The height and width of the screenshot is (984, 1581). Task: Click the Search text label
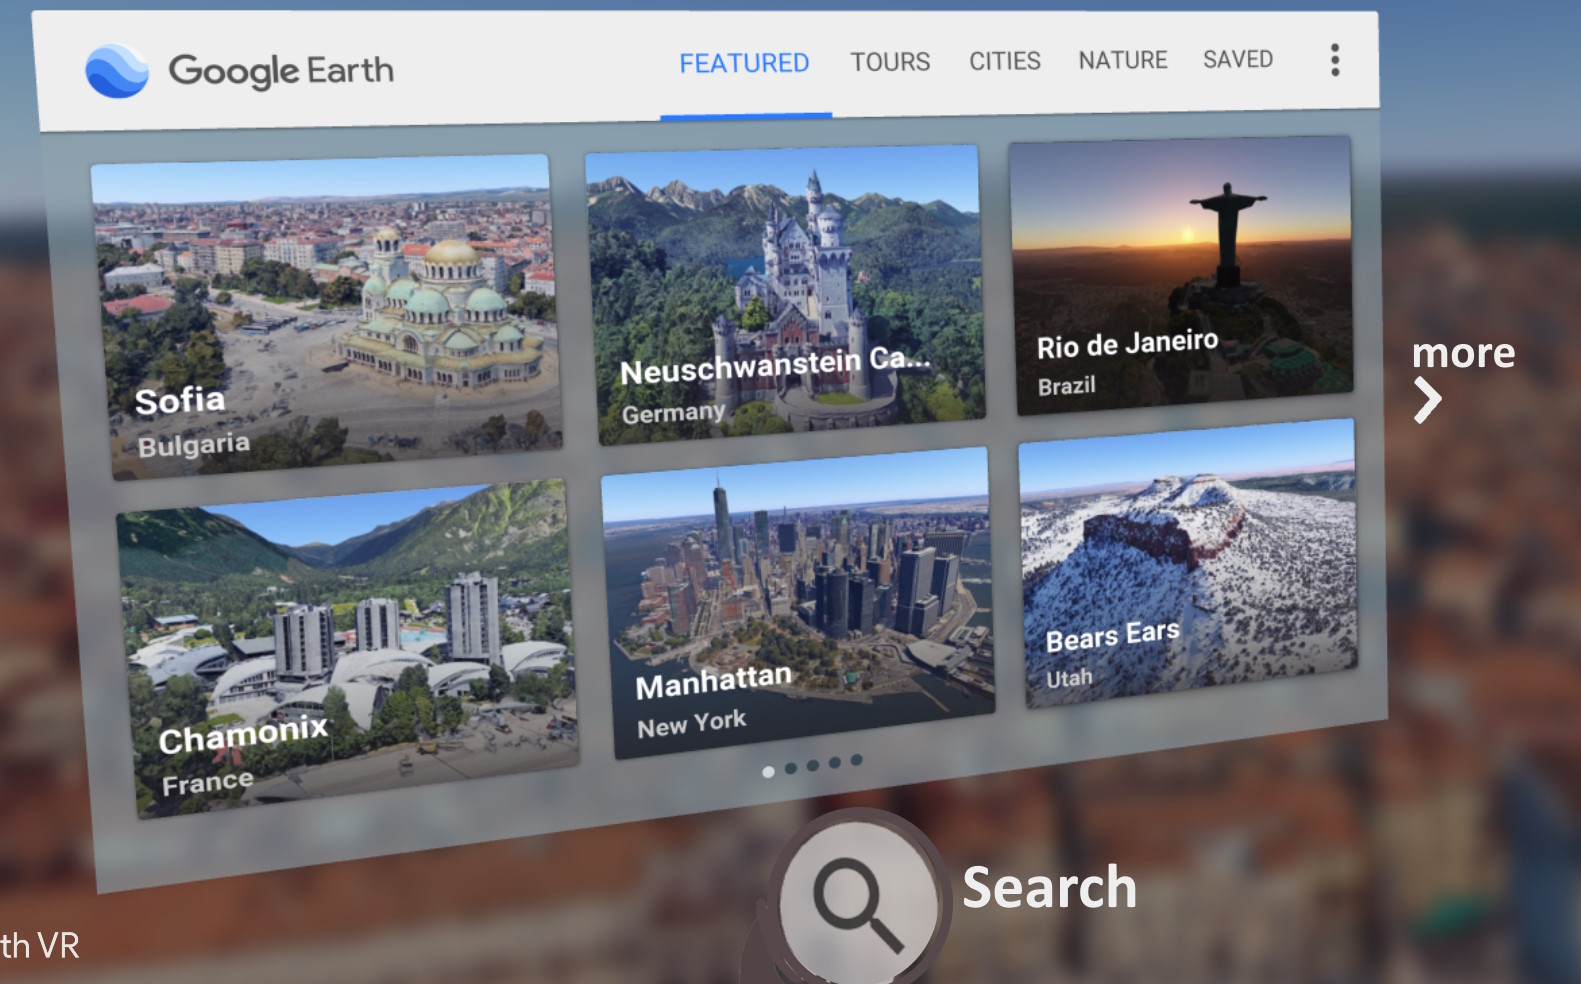coord(1049,887)
